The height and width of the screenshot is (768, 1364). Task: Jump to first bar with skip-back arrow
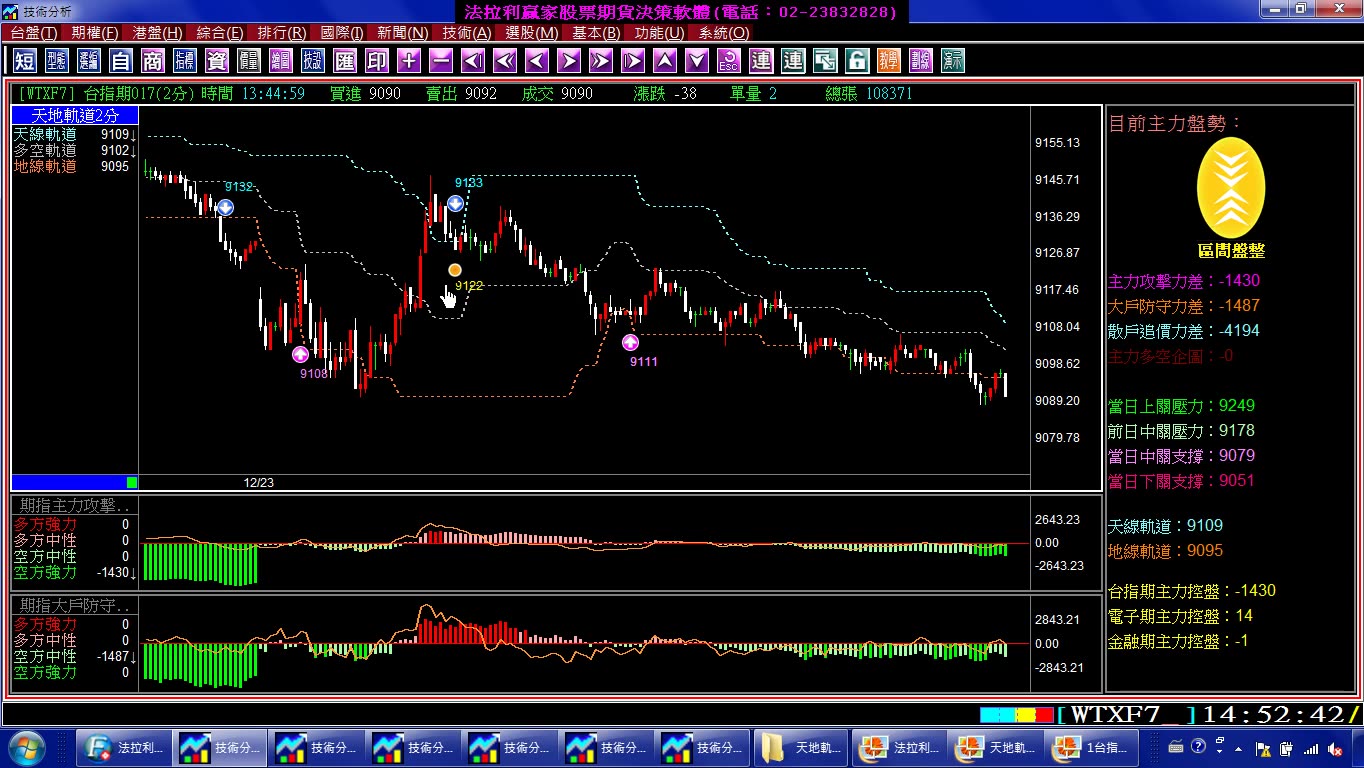pos(473,61)
